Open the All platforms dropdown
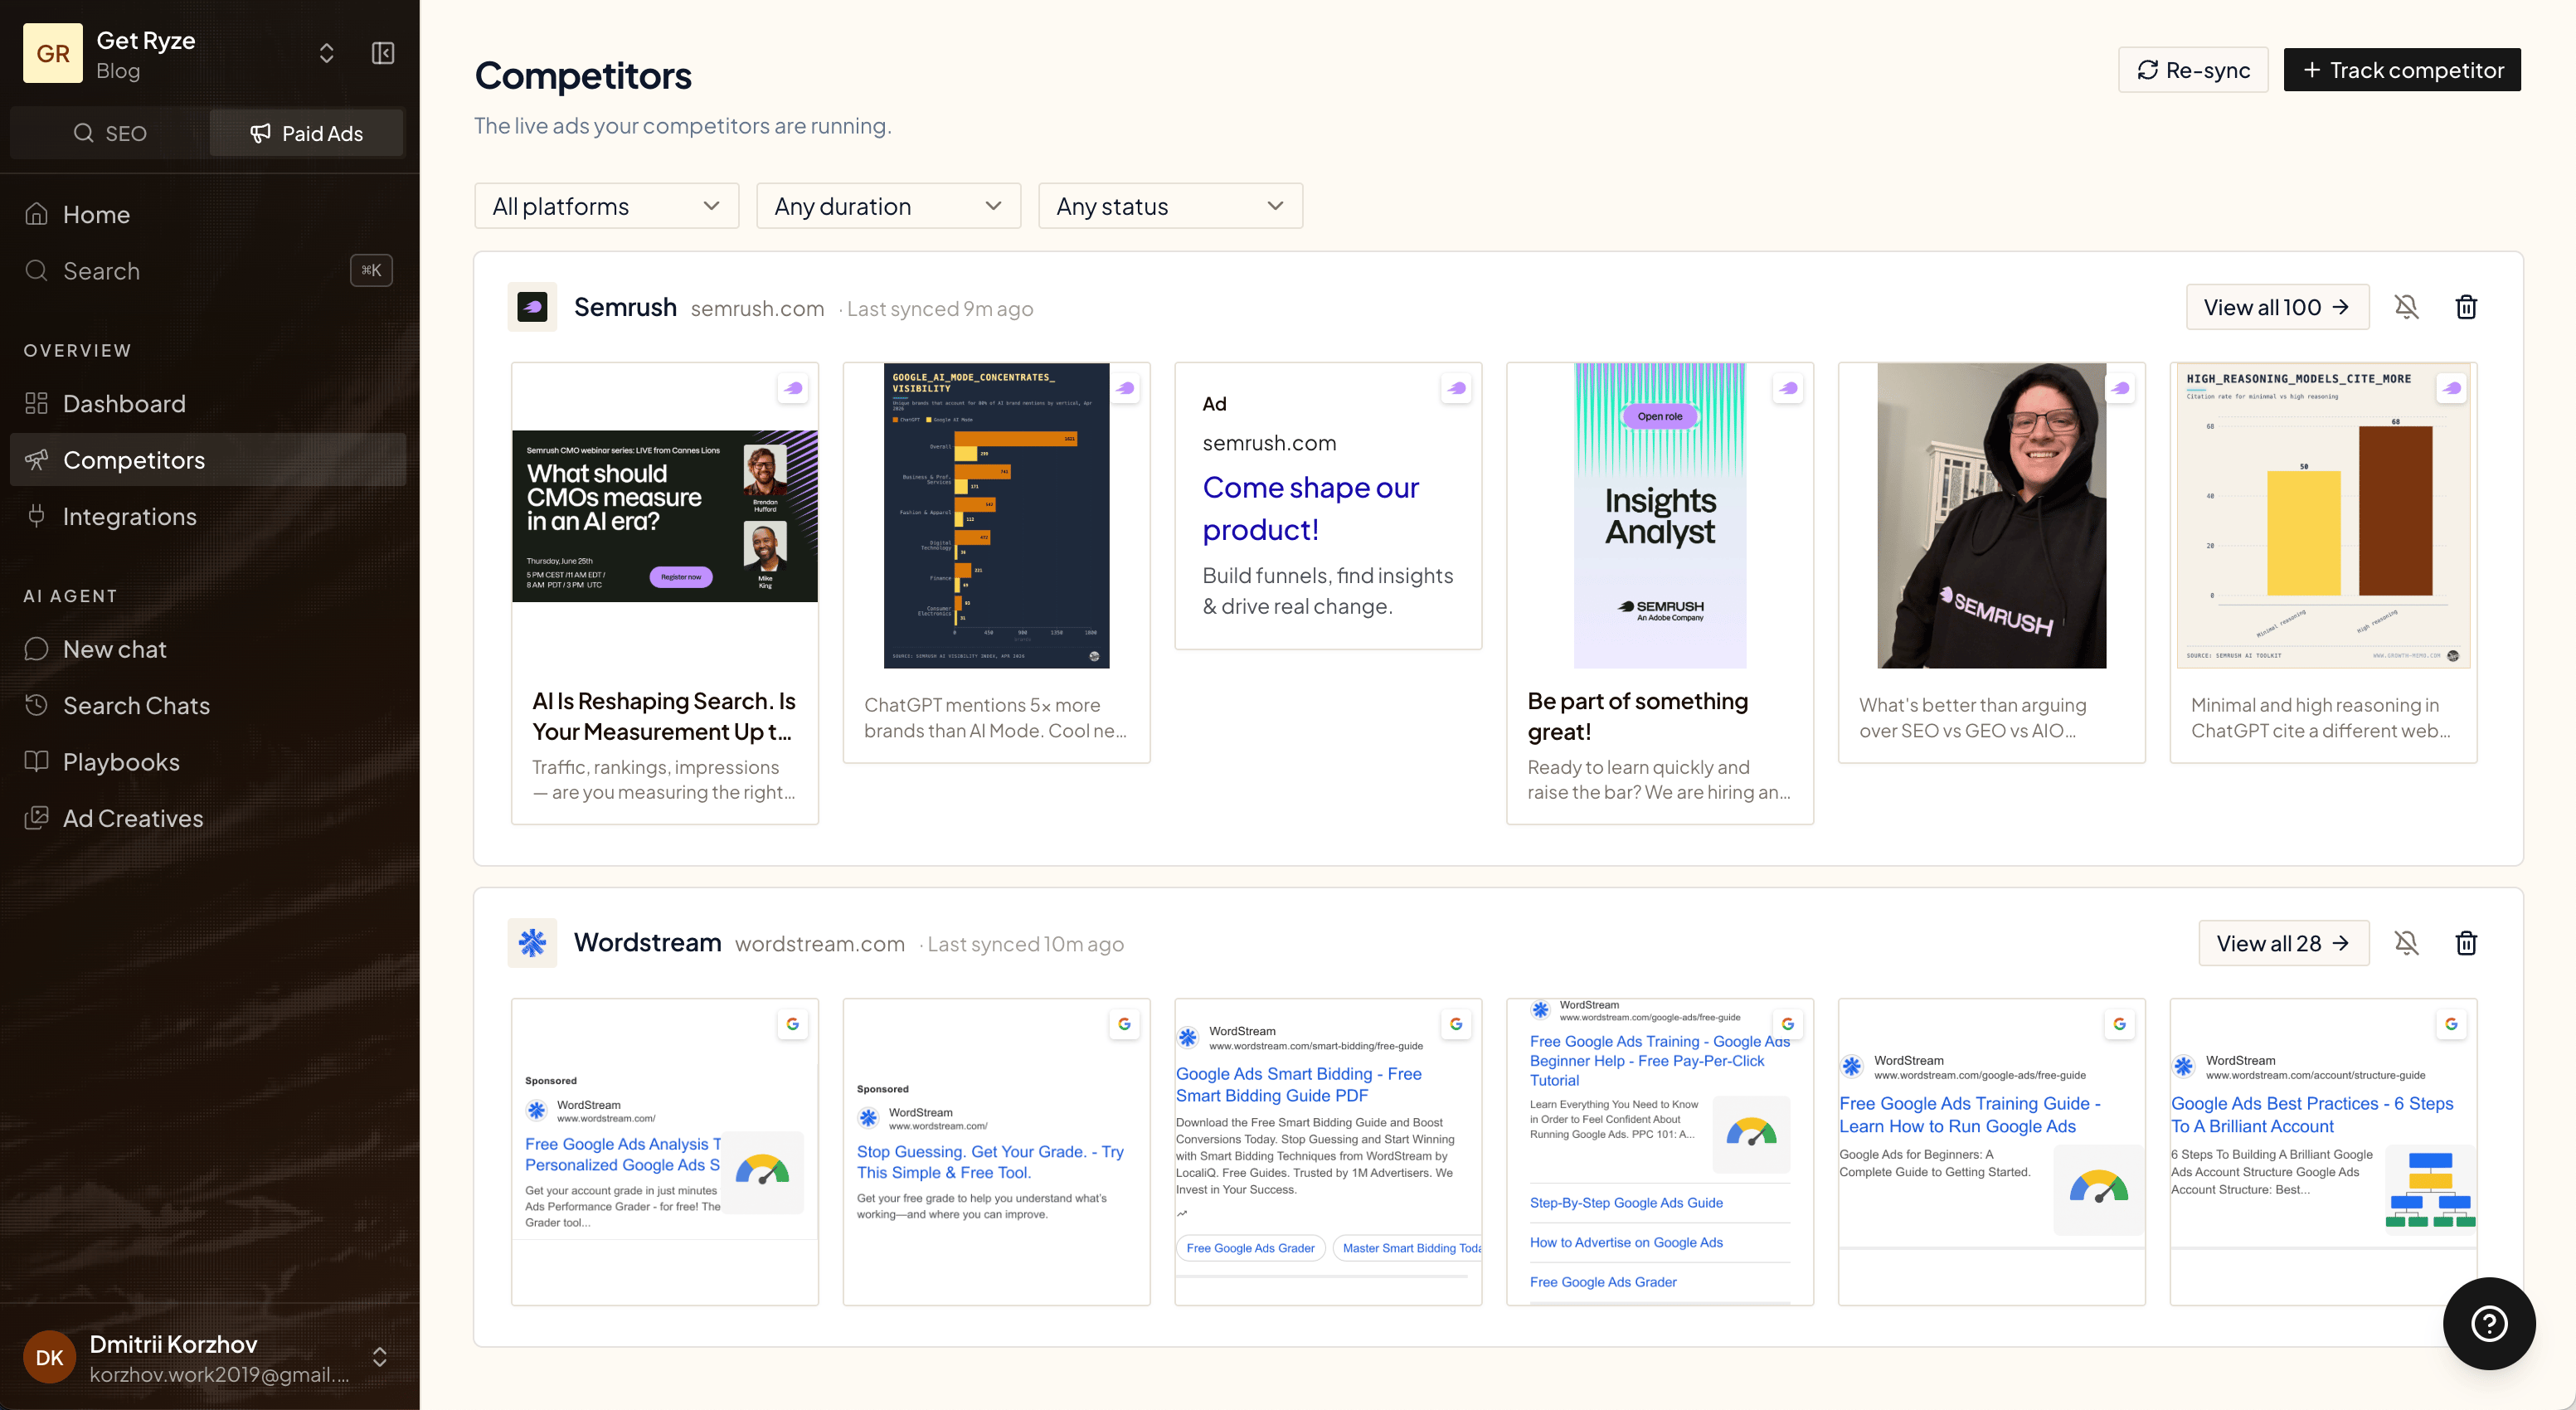Image resolution: width=2576 pixels, height=1410 pixels. pos(606,206)
